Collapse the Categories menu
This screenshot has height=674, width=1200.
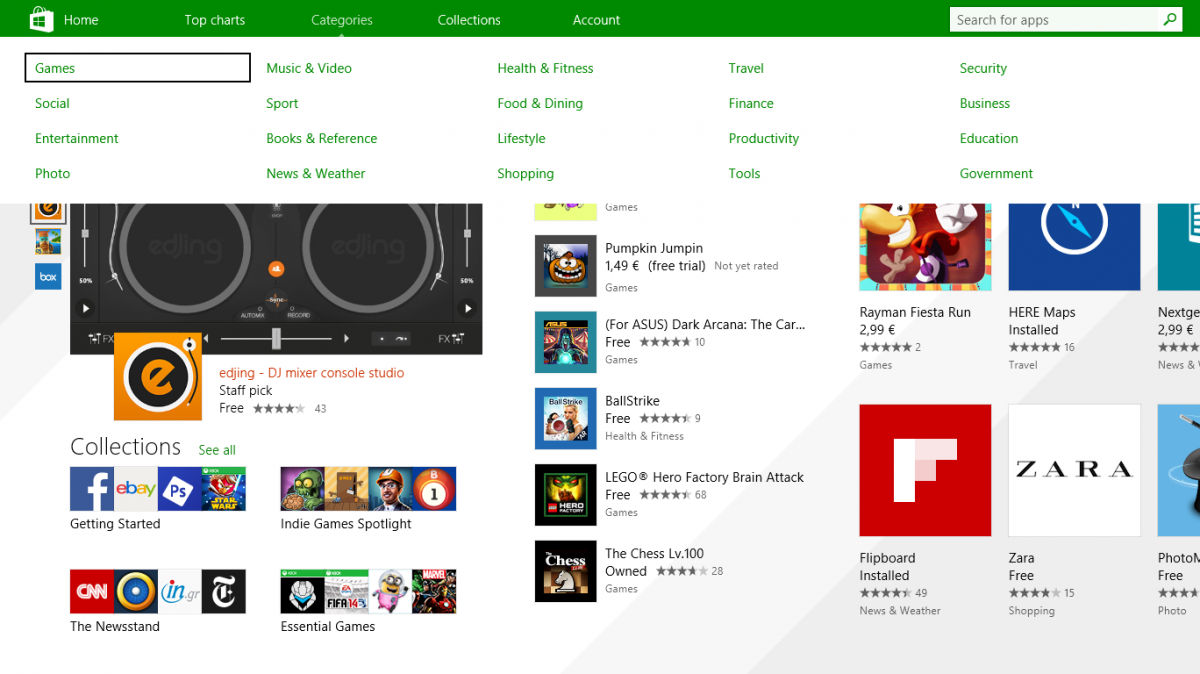pyautogui.click(x=342, y=20)
